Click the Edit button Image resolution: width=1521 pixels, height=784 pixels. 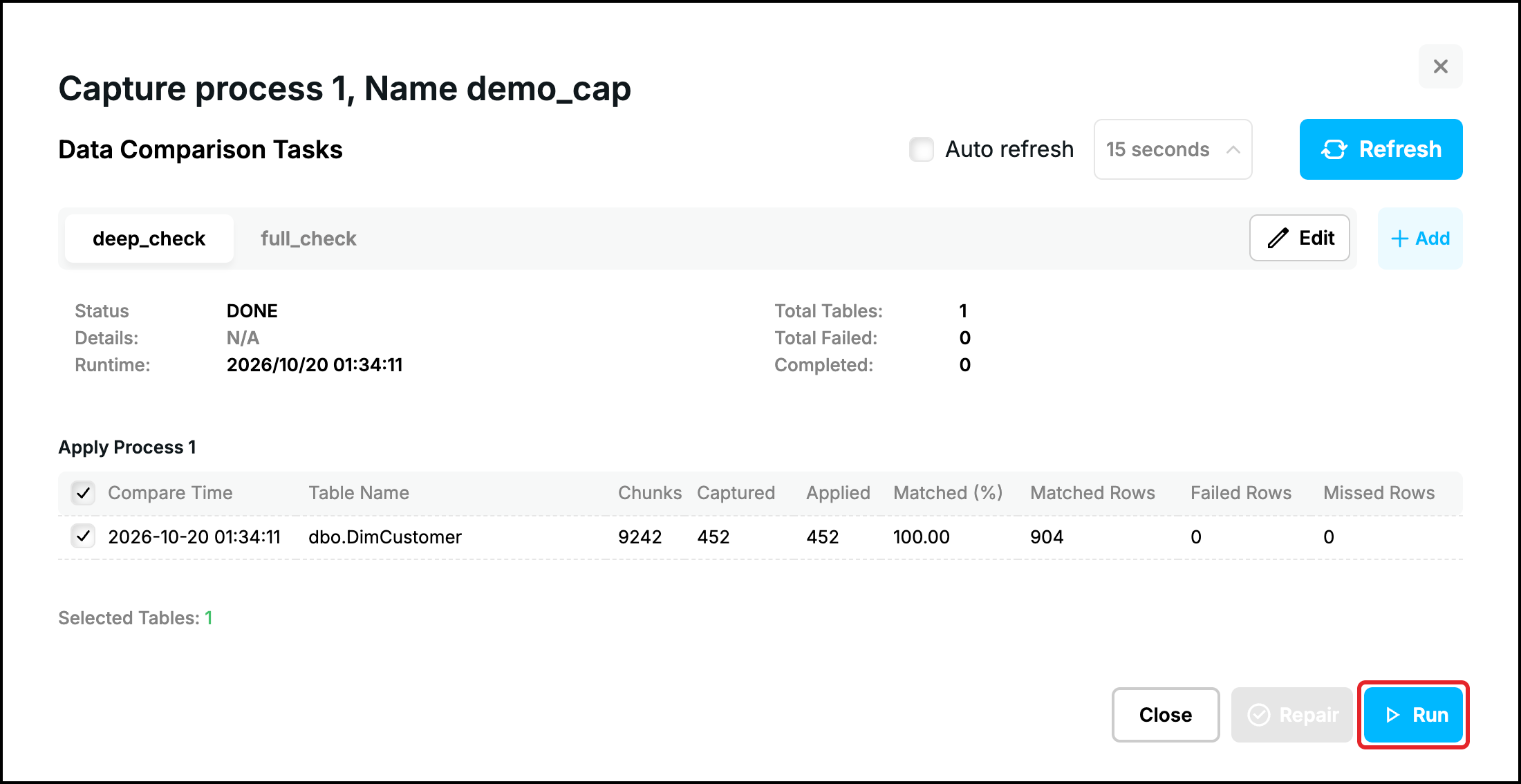[x=1300, y=238]
